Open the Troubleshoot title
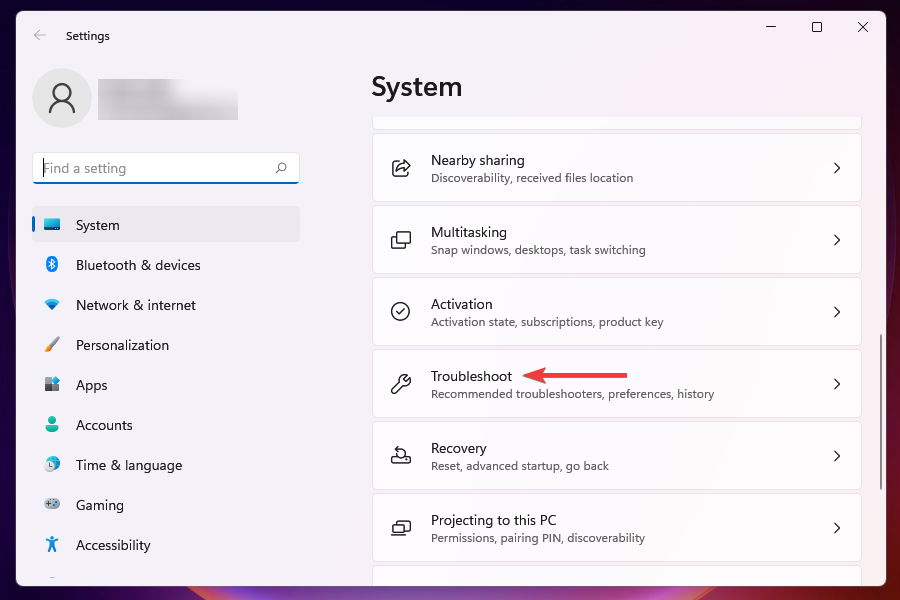The height and width of the screenshot is (600, 900). coord(471,376)
